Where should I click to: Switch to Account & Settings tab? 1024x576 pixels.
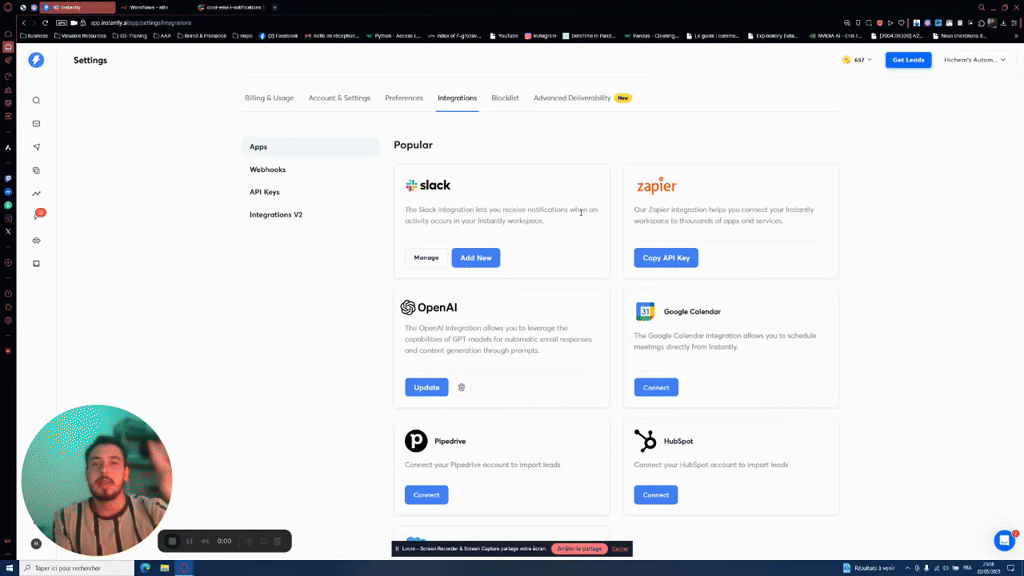(339, 98)
